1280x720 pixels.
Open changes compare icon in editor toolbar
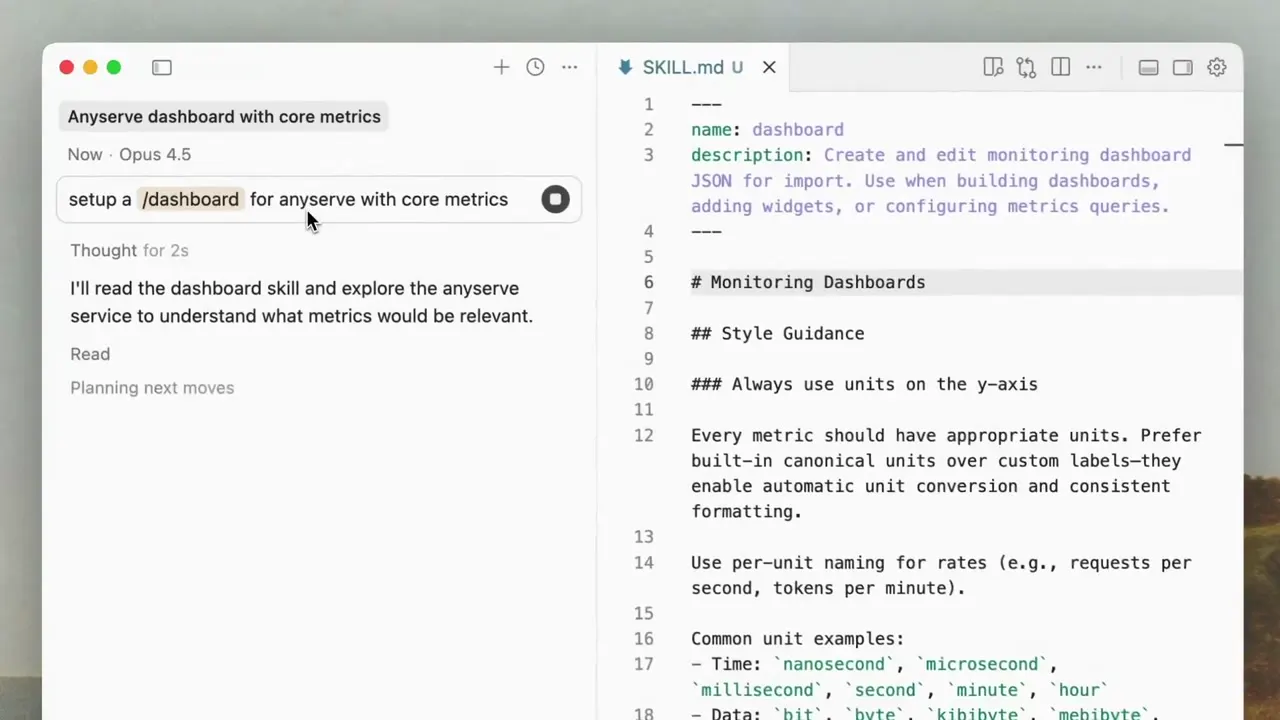pyautogui.click(x=1026, y=67)
